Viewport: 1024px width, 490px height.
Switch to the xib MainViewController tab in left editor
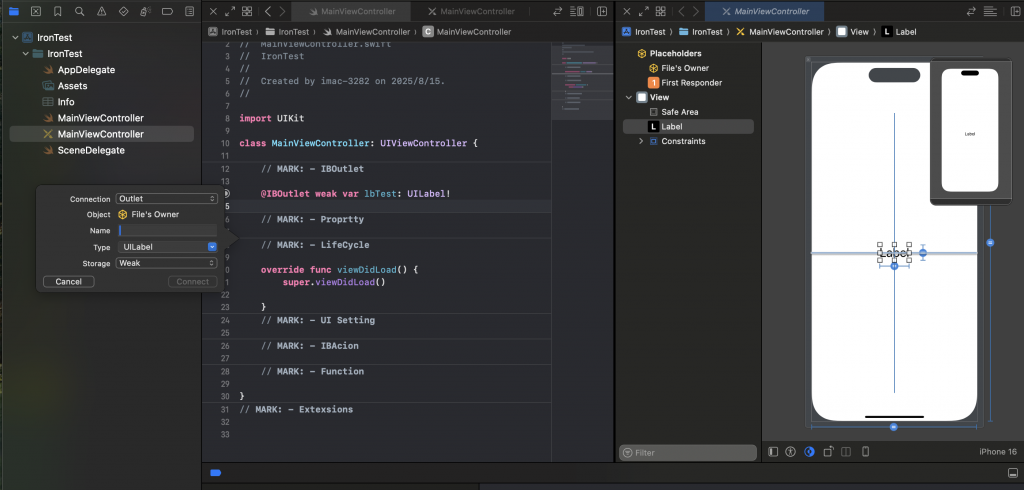[x=472, y=11]
